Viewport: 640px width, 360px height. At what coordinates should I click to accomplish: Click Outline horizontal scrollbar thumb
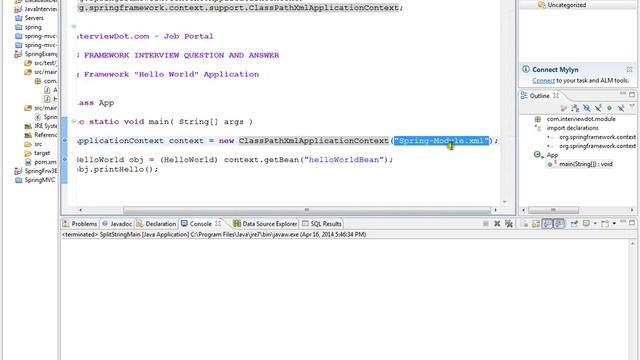coord(553,210)
